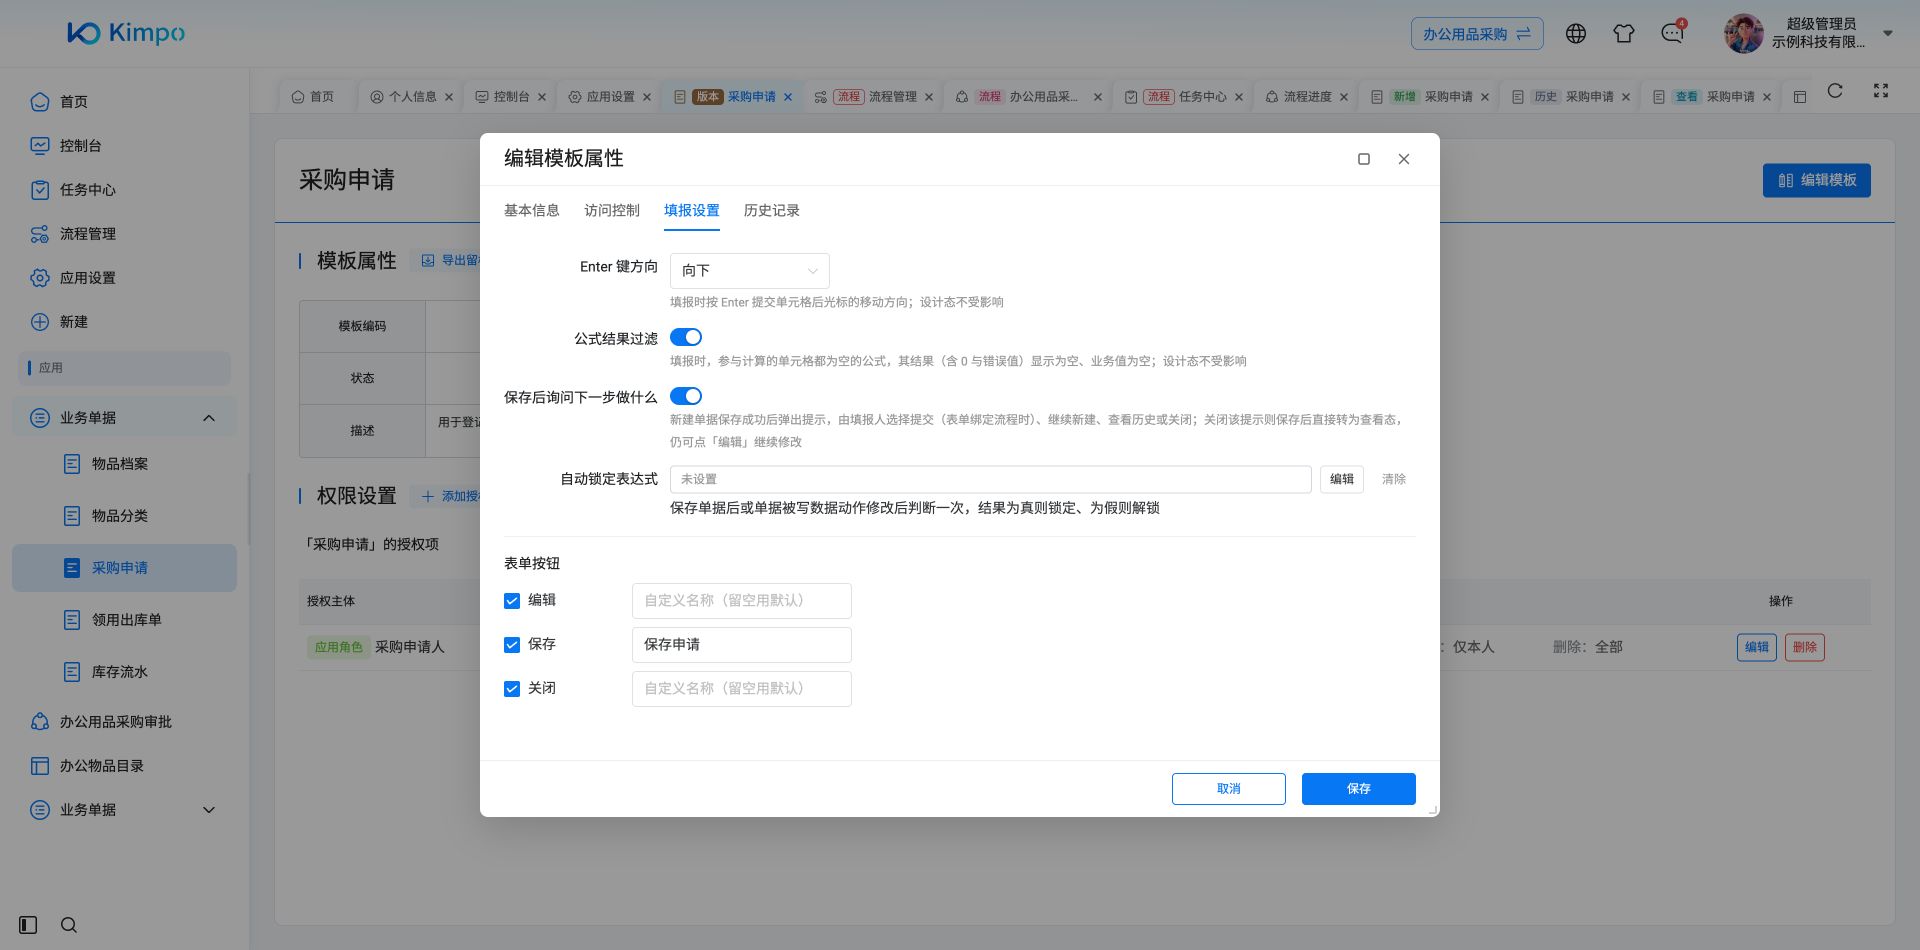This screenshot has height=950, width=1920.
Task: Click the 物品分类 document icon
Action: tap(72, 516)
